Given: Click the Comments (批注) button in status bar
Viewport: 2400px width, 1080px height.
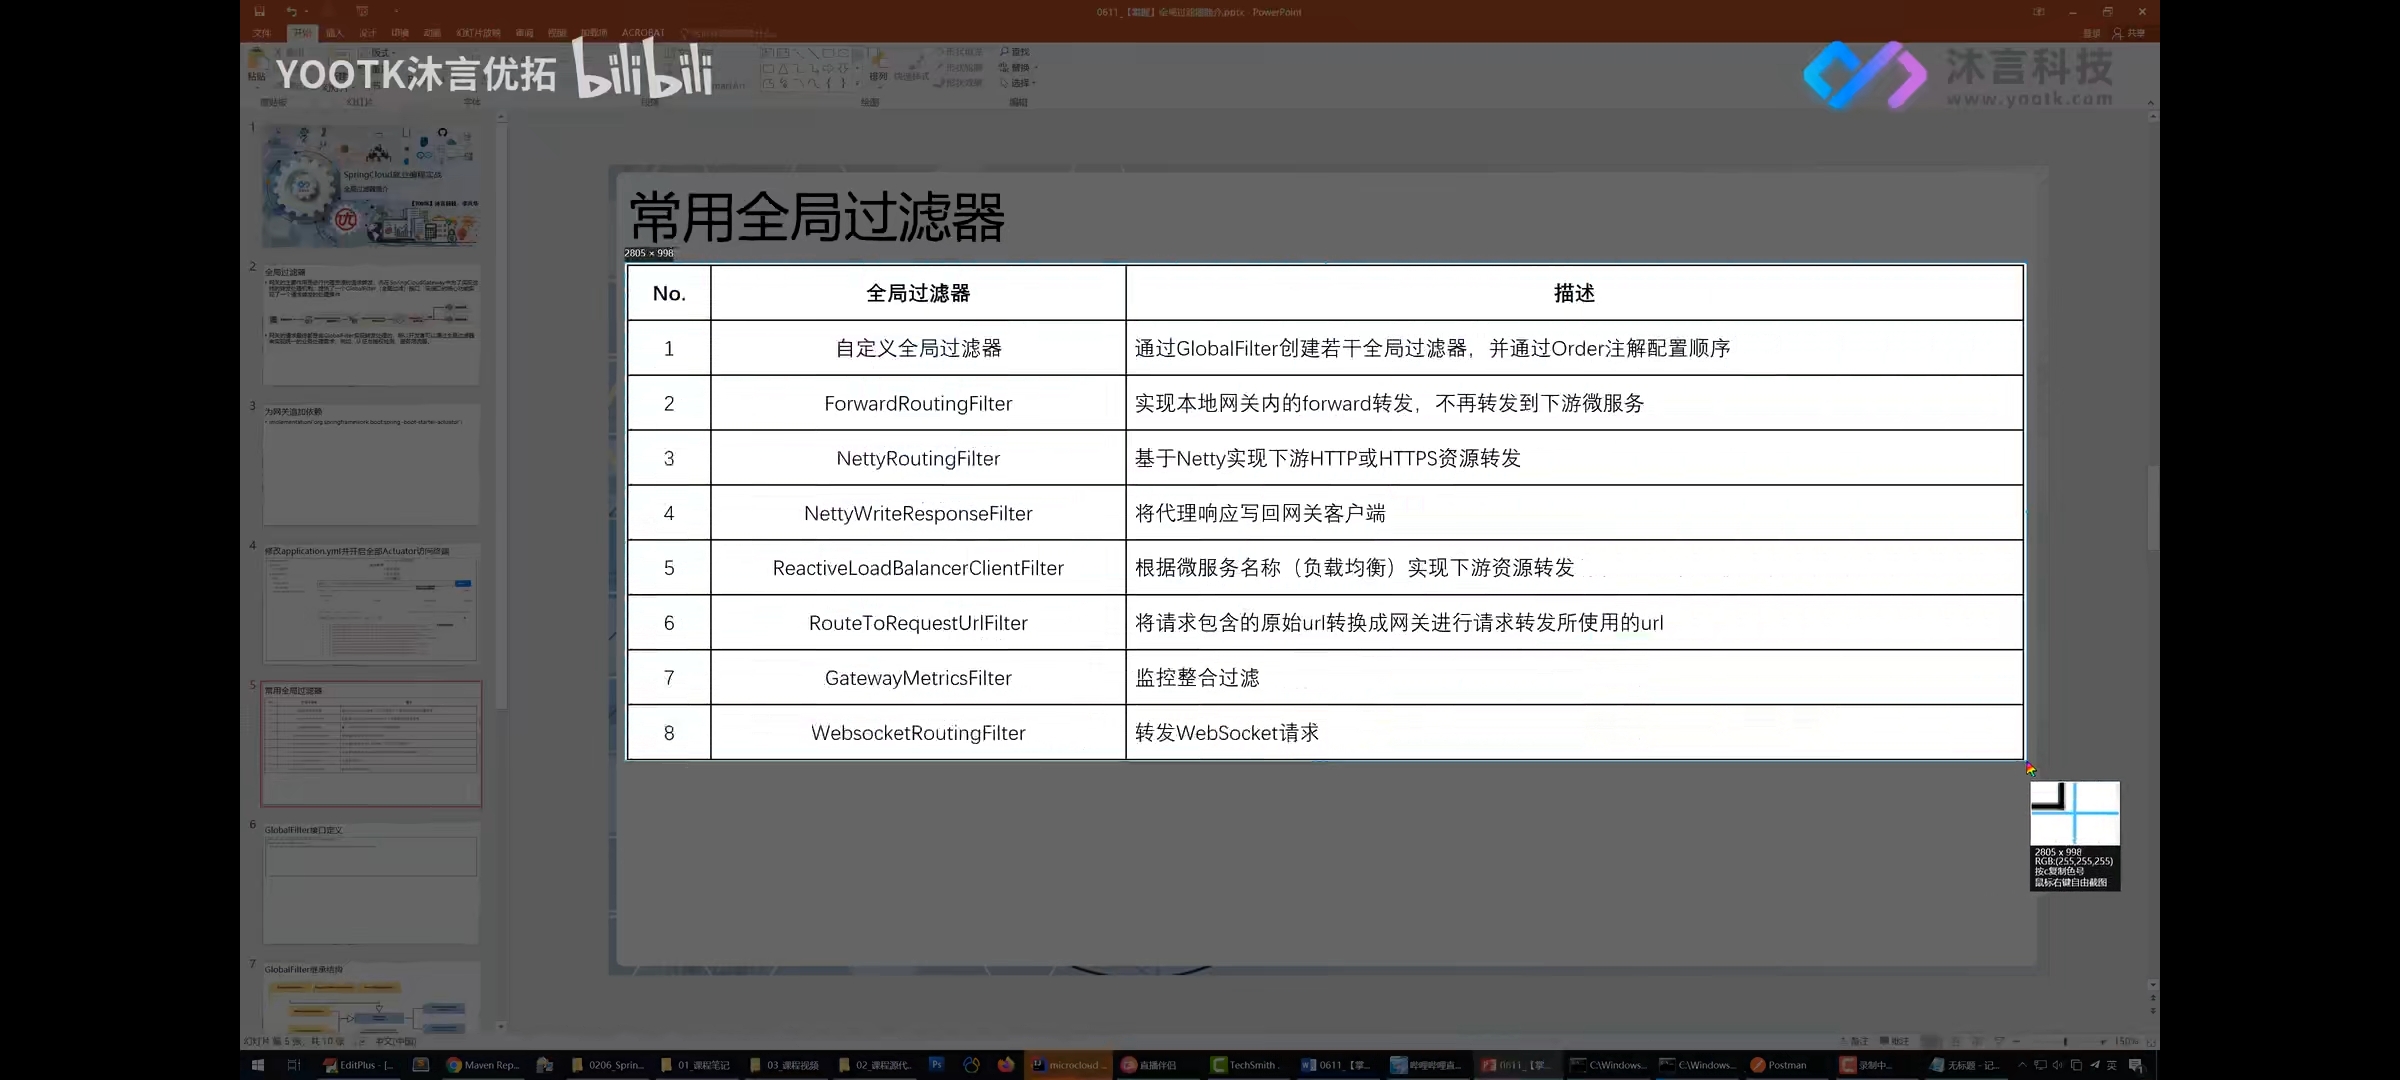Looking at the screenshot, I should [1894, 1041].
